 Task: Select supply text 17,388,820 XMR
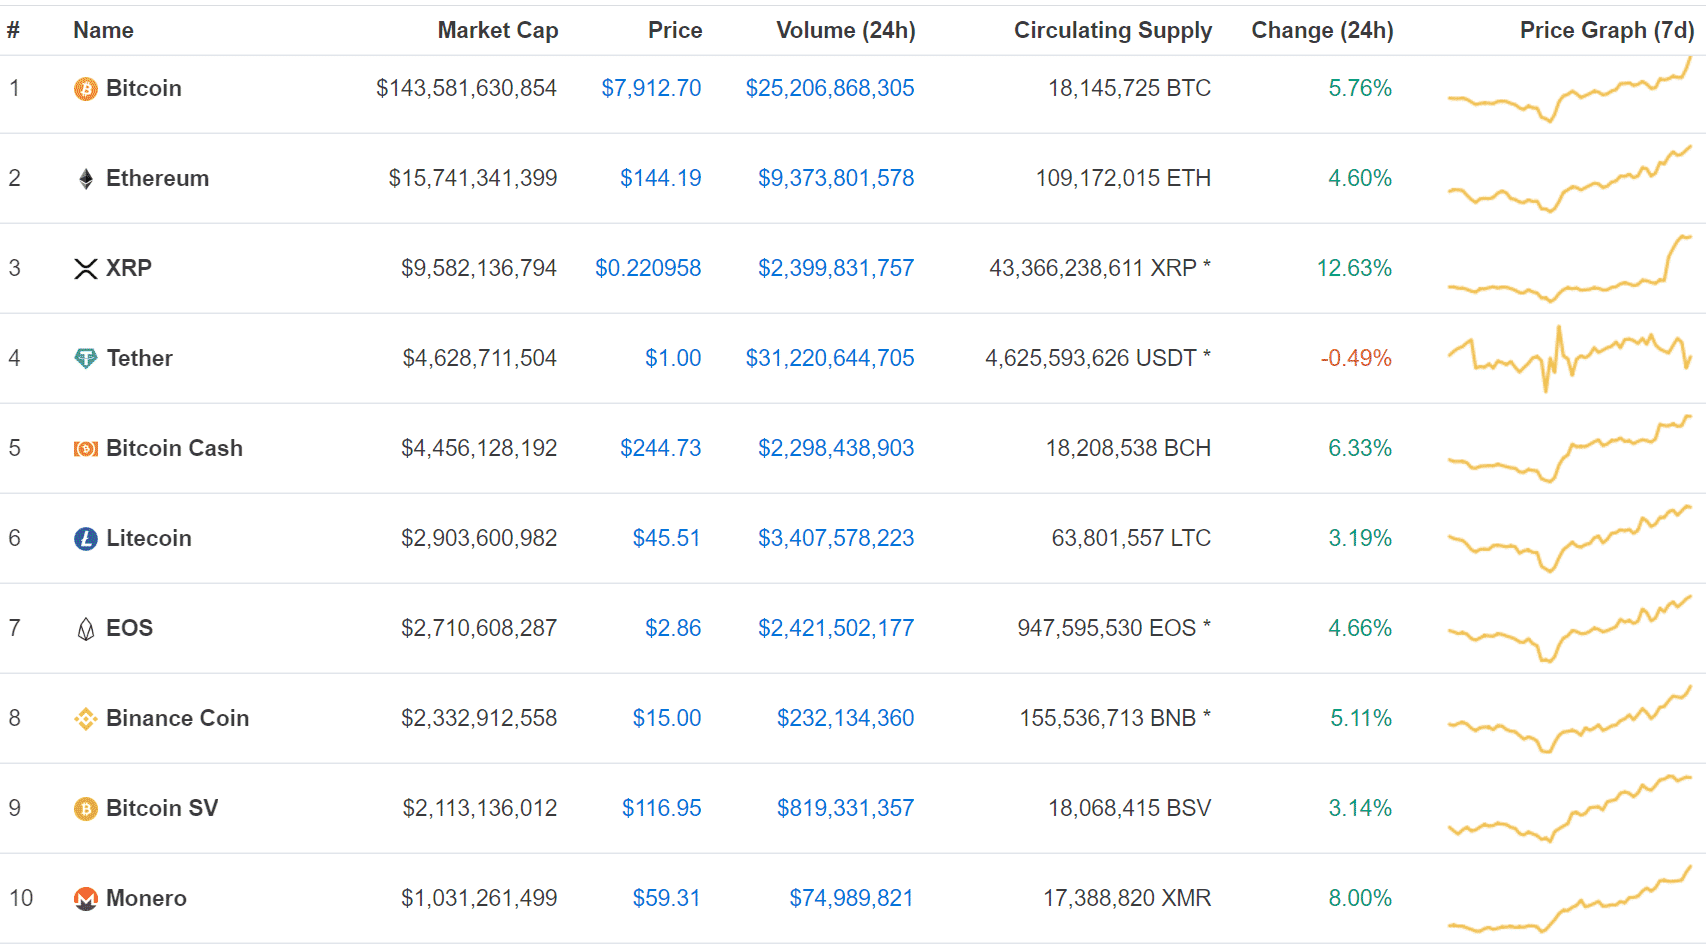click(1127, 898)
